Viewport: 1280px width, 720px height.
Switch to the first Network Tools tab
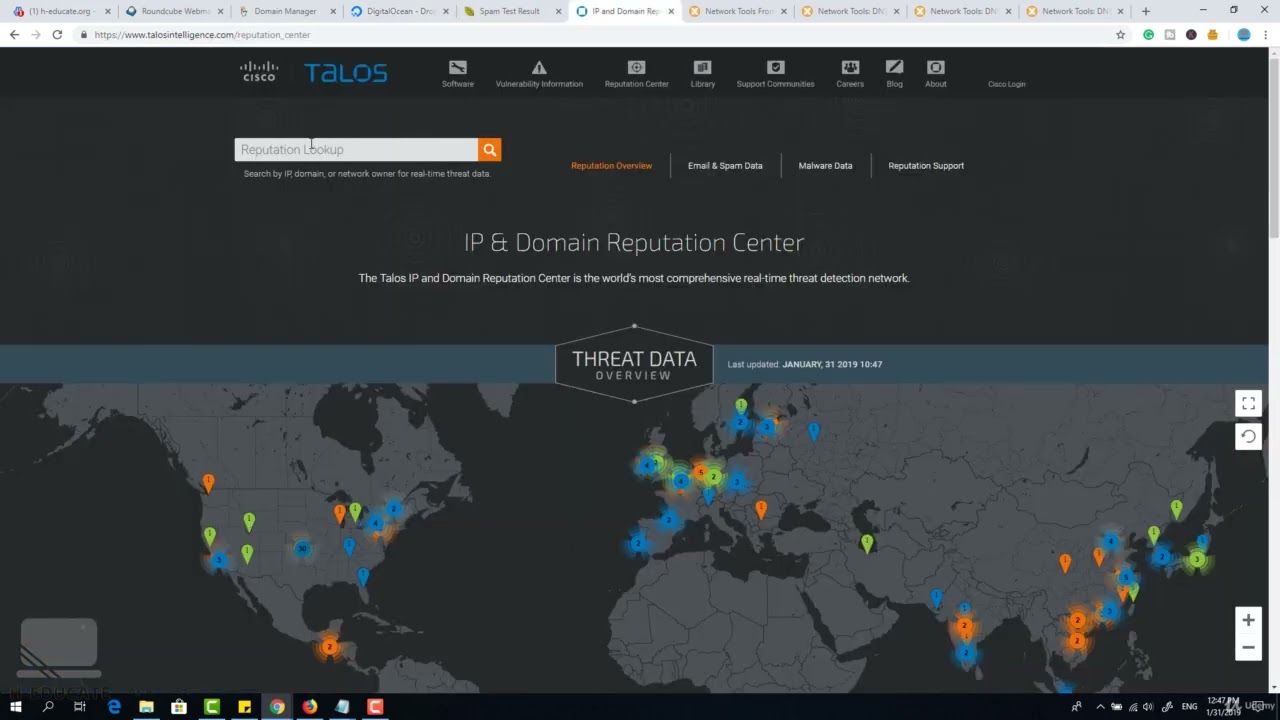click(x=737, y=11)
